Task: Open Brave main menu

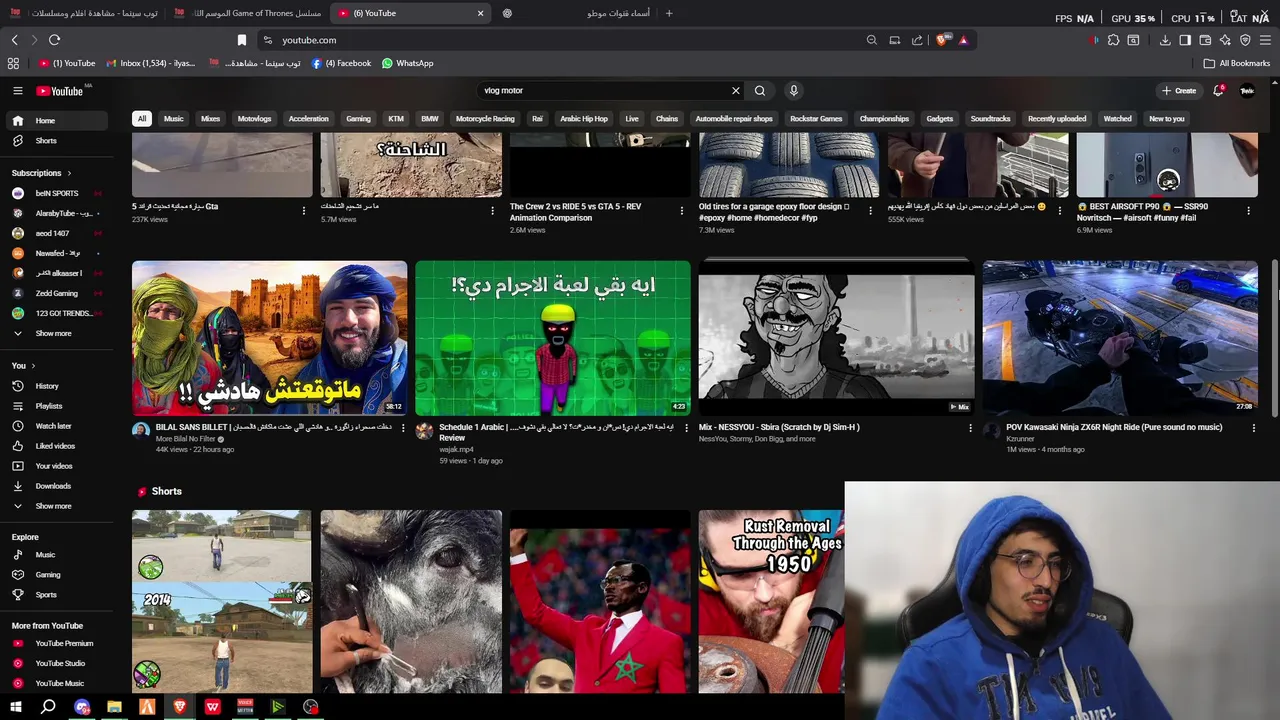Action: coord(1266,40)
